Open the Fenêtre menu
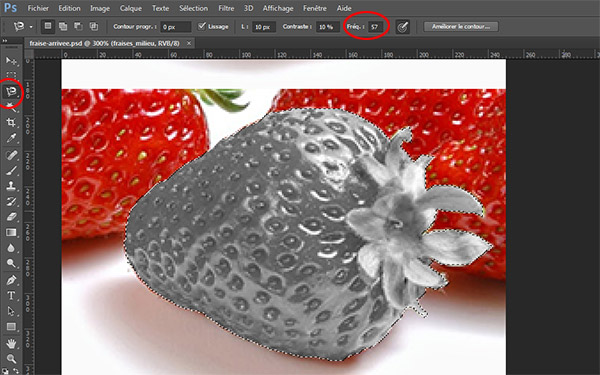The height and width of the screenshot is (375, 600). pos(315,8)
